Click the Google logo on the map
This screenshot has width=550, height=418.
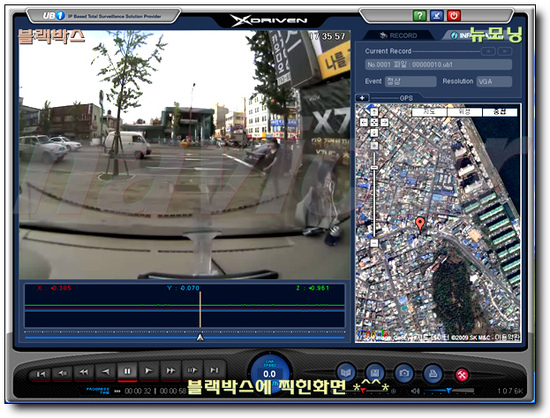coord(373,335)
